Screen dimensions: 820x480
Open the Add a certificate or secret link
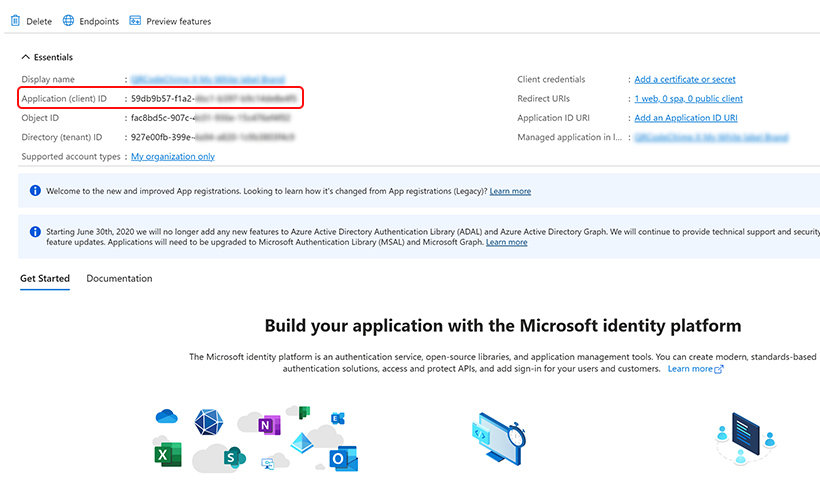point(685,79)
